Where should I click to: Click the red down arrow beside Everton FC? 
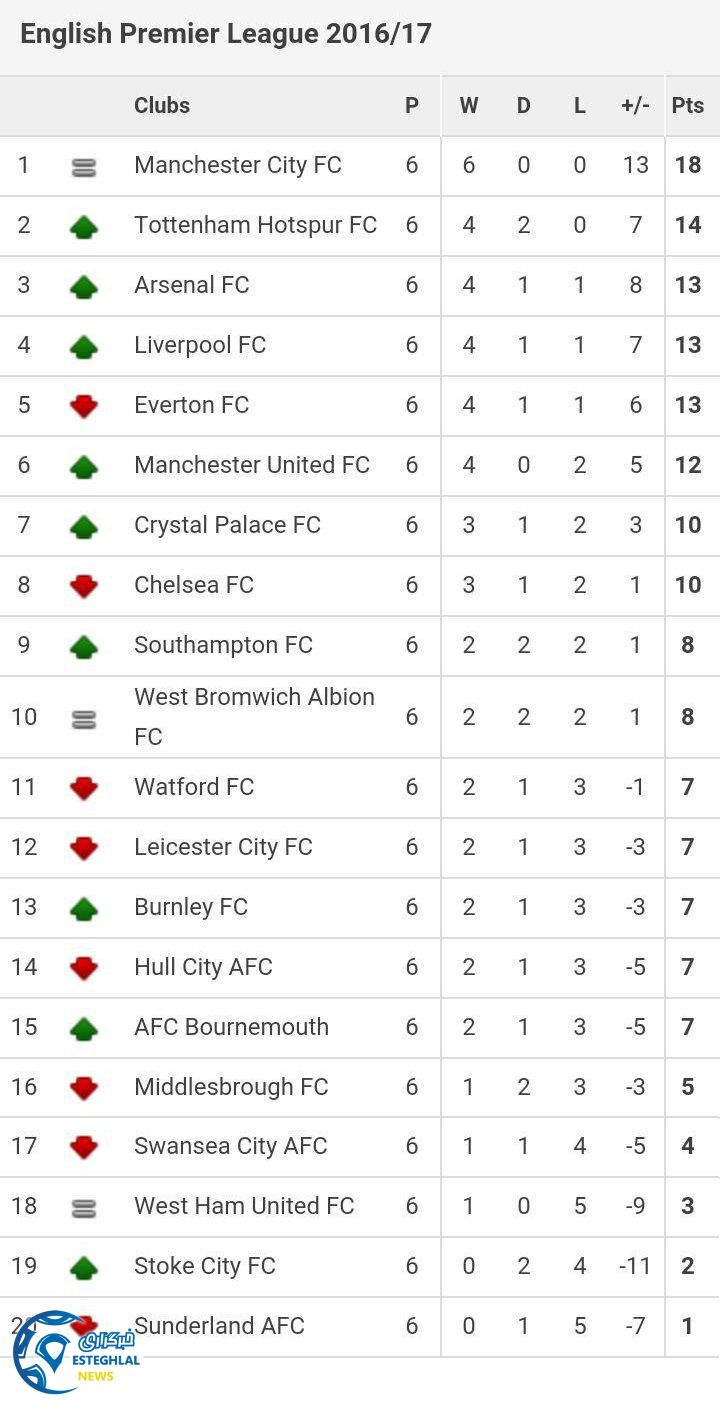pyautogui.click(x=84, y=406)
